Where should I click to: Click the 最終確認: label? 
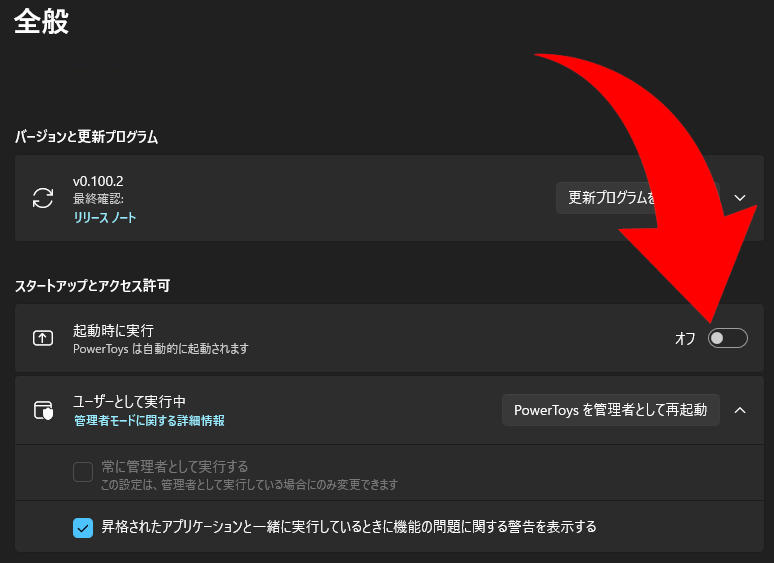point(98,198)
